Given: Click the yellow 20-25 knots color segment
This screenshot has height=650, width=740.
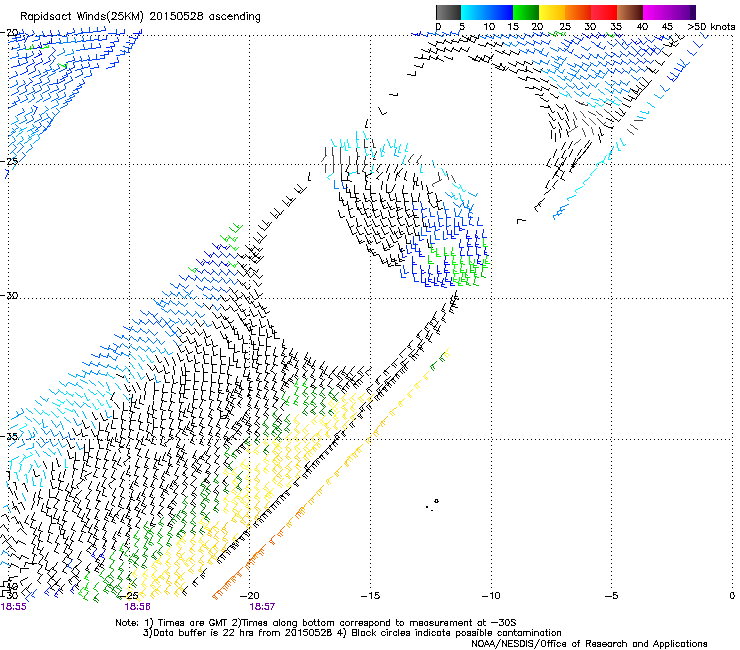Looking at the screenshot, I should [x=552, y=12].
